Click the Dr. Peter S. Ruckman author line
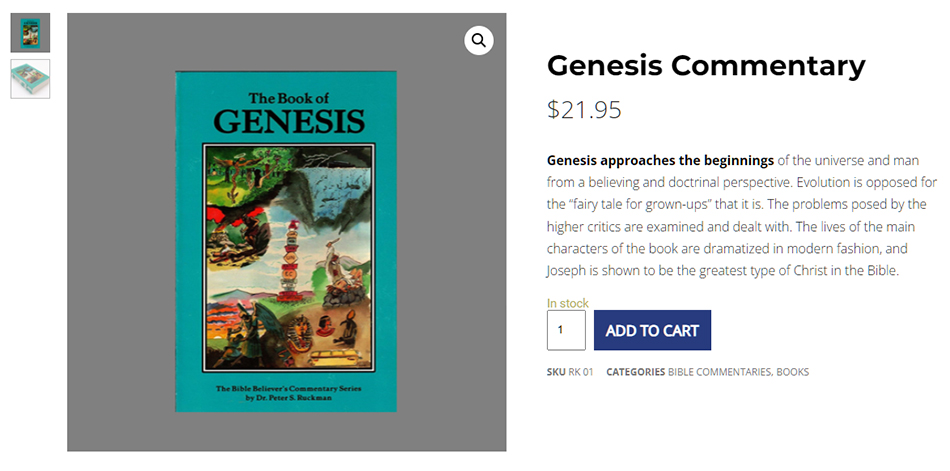The image size is (950, 471). (x=286, y=397)
